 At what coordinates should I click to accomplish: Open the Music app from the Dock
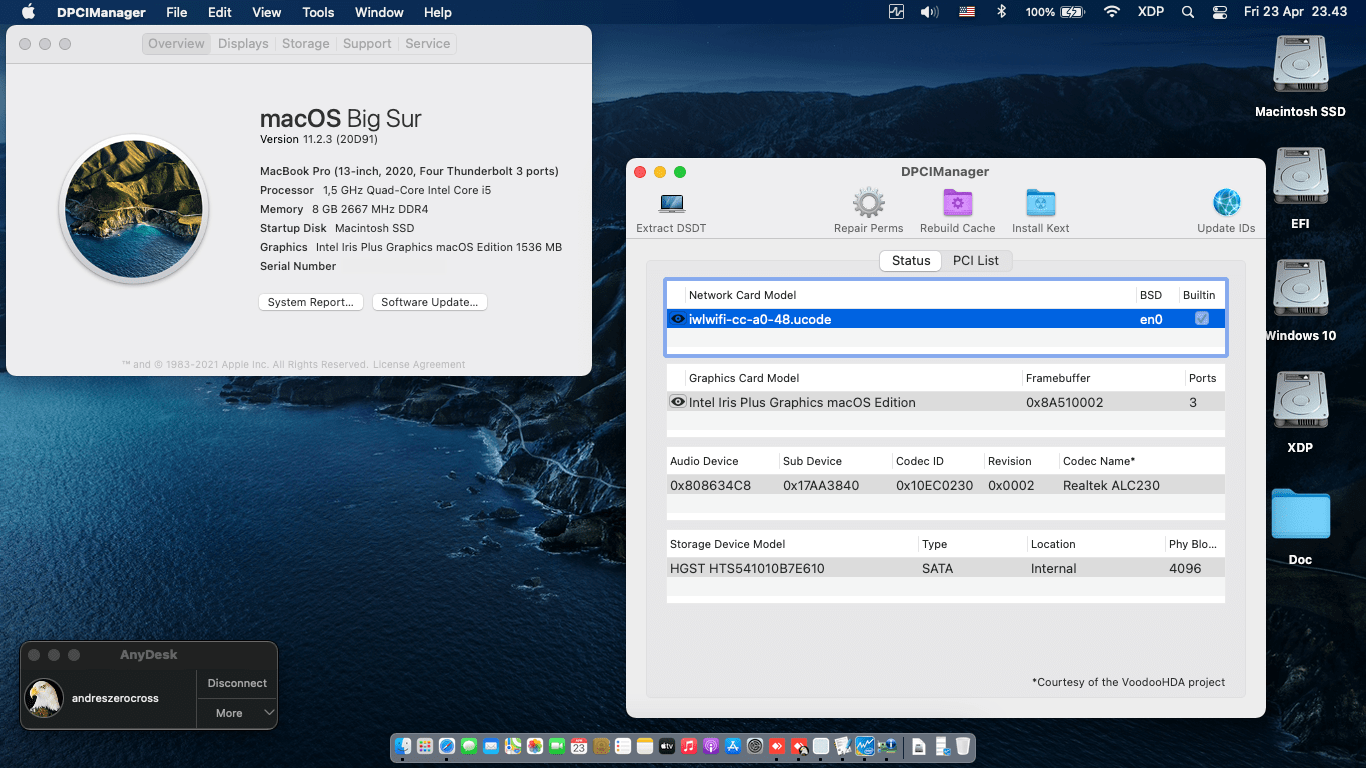click(x=689, y=746)
